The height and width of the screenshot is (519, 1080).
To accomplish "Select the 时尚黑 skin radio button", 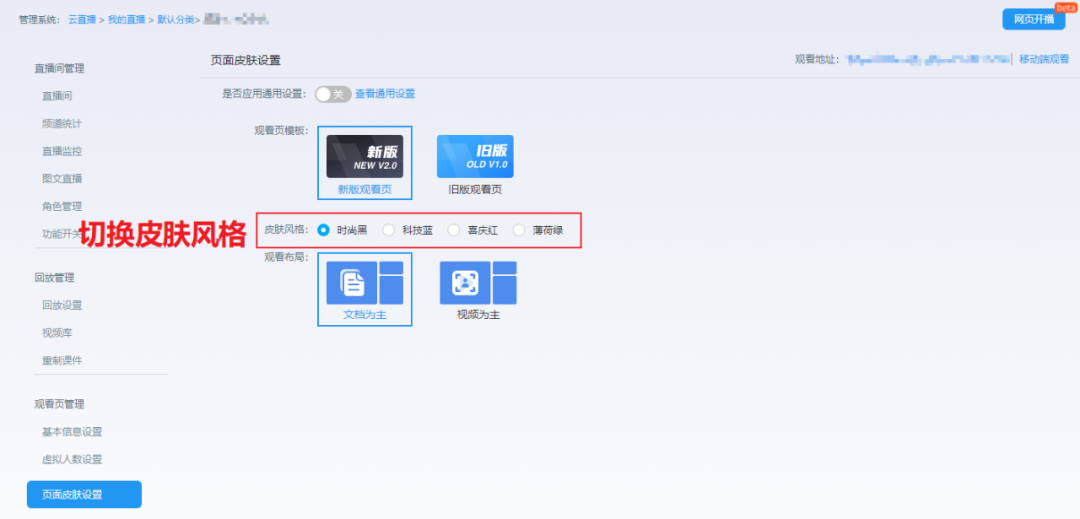I will point(324,230).
